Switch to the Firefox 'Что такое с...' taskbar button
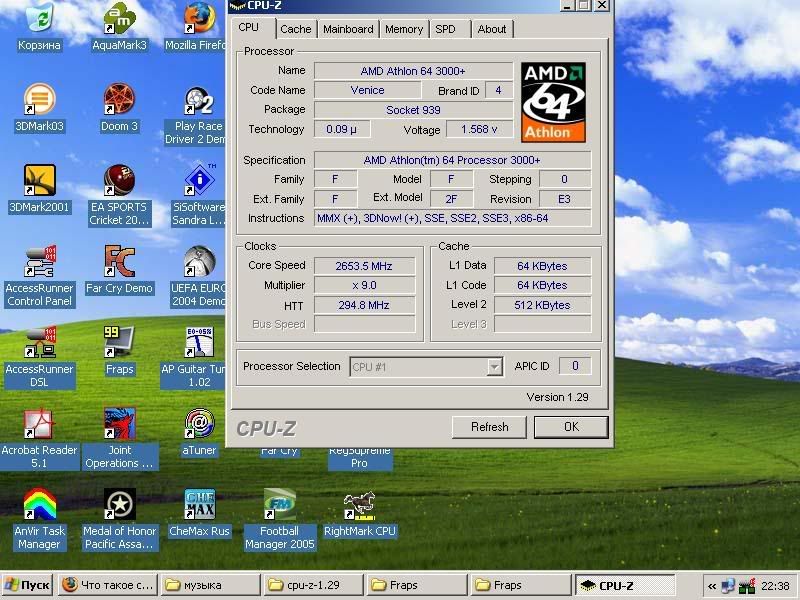The image size is (800, 600). 107,585
